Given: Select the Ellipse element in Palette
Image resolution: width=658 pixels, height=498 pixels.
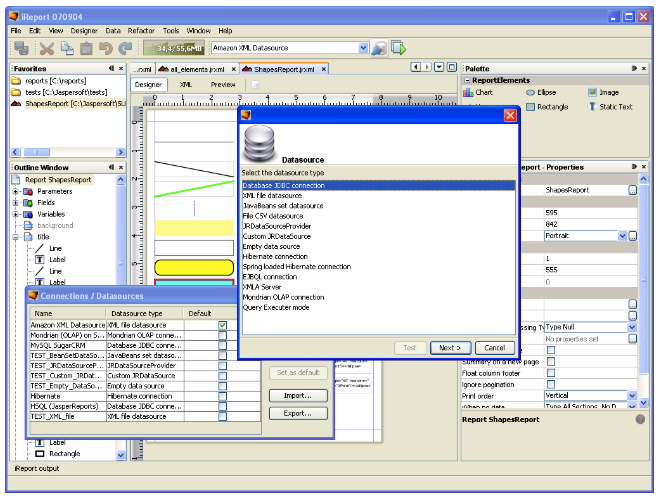Looking at the screenshot, I should click(x=541, y=92).
